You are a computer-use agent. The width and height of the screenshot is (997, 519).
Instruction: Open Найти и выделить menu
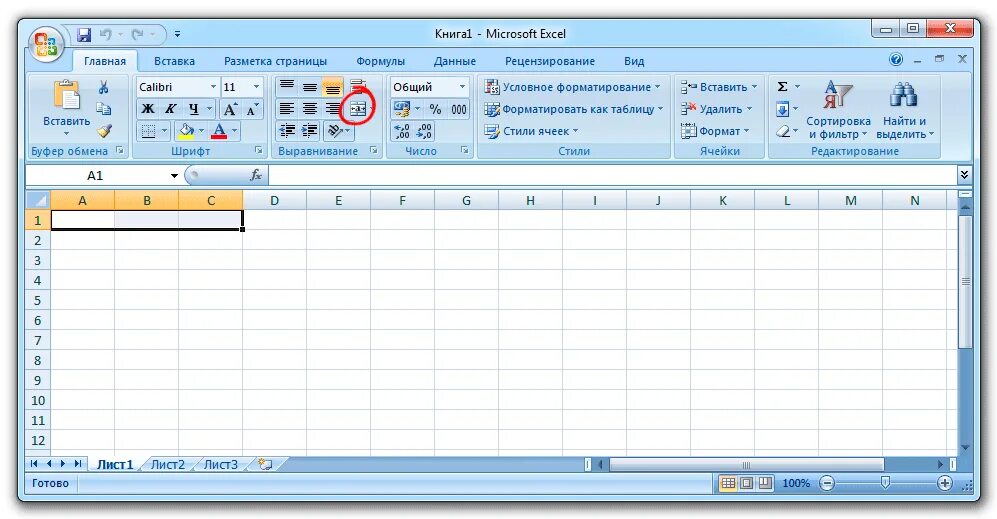click(905, 109)
